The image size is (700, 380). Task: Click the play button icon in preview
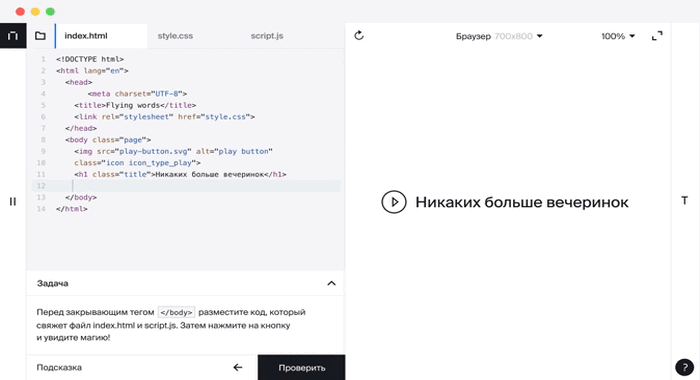pos(394,202)
